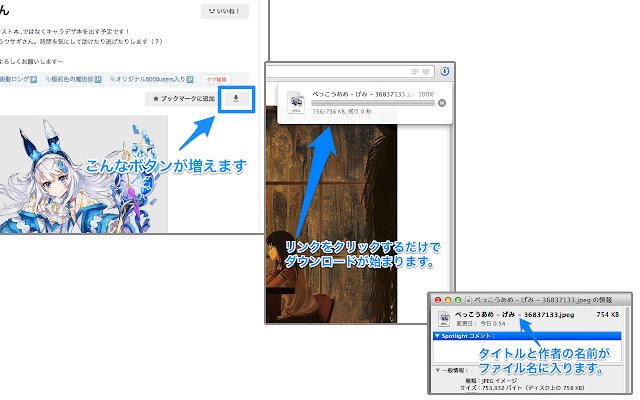The width and height of the screenshot is (640, 400).
Task: Minimize info window with yellow button
Action: pyautogui.click(x=448, y=300)
